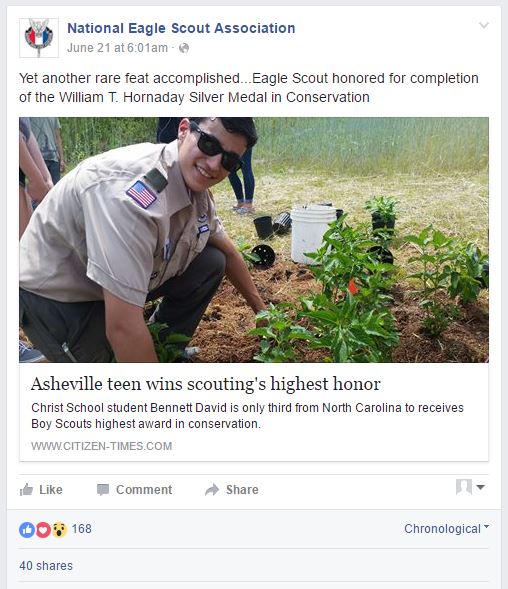This screenshot has height=589, width=508.
Task: Open the Asheville teen wins scouting's highest honor headline
Action: [206, 384]
